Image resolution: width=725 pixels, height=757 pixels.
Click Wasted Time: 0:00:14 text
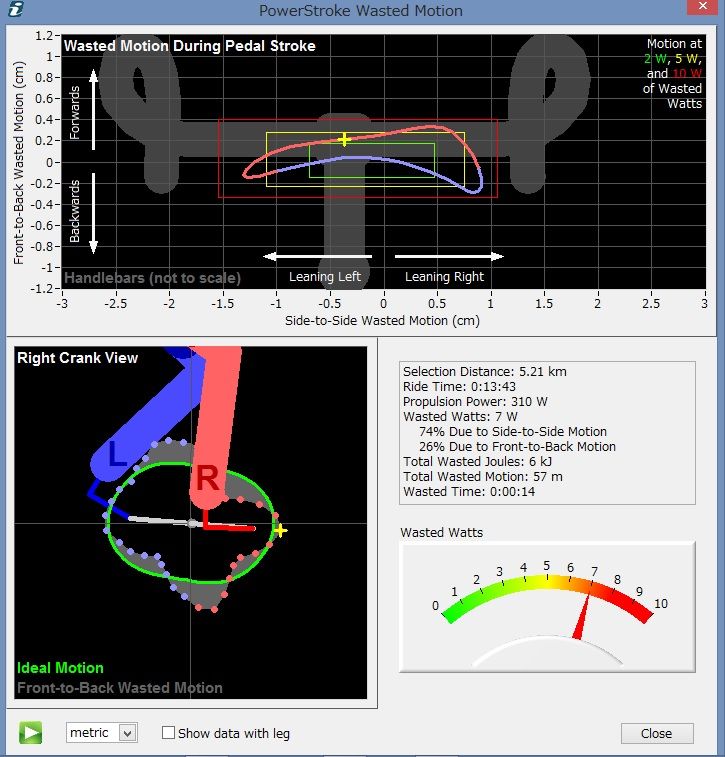[469, 491]
